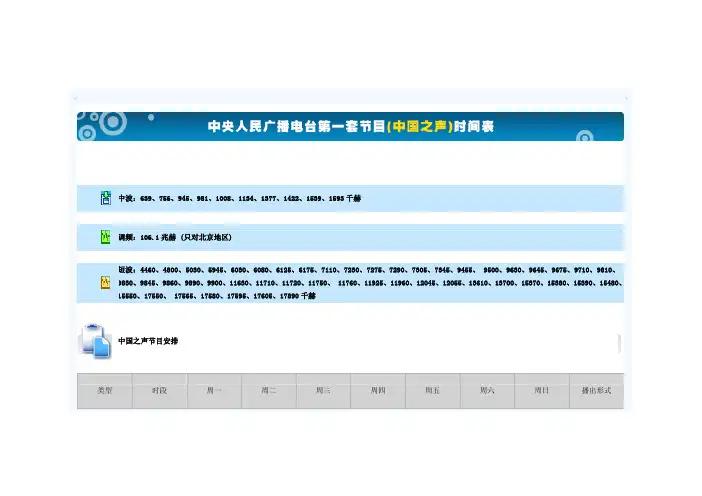The width and height of the screenshot is (702, 496).
Task: Click the 周三 column header
Action: click(x=323, y=391)
